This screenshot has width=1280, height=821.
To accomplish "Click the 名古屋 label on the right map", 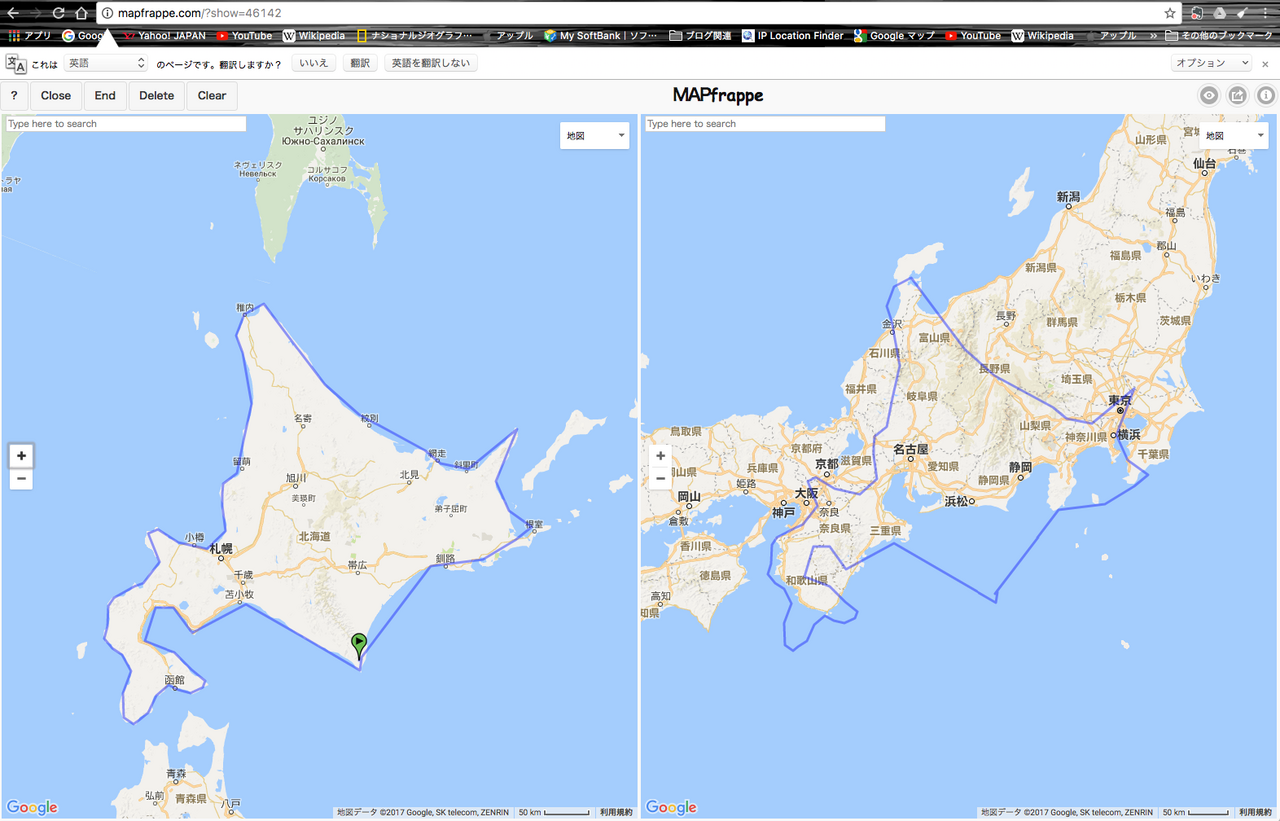I will [x=911, y=449].
